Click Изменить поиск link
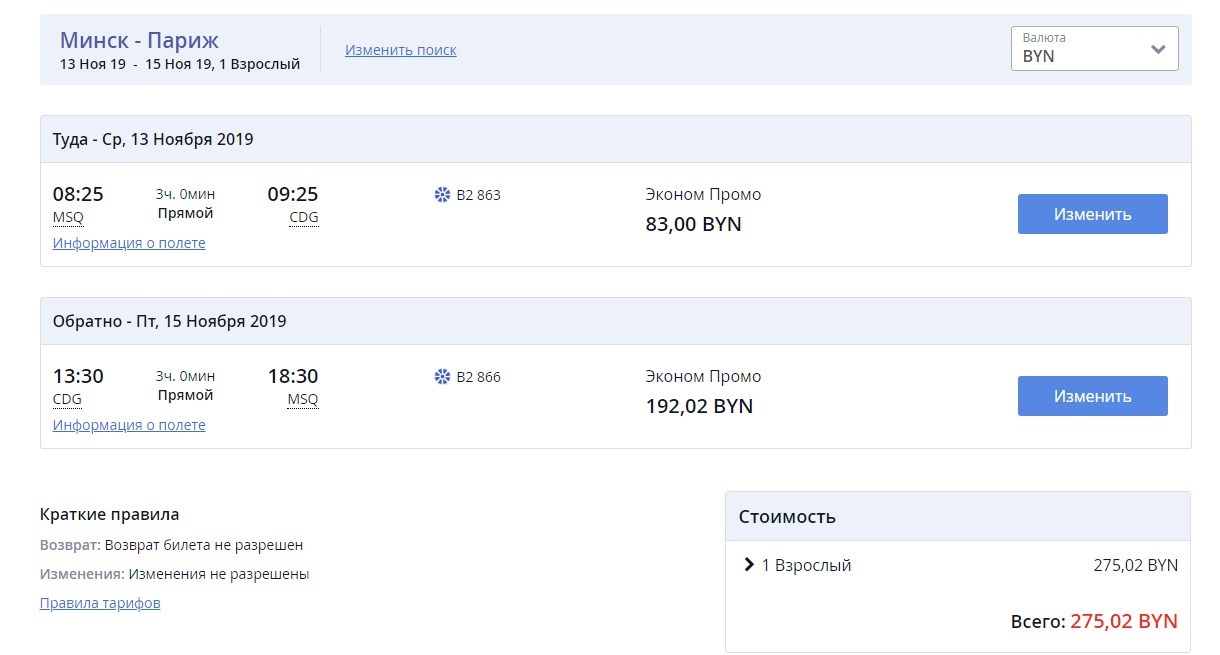This screenshot has height=655, width=1220. [401, 50]
